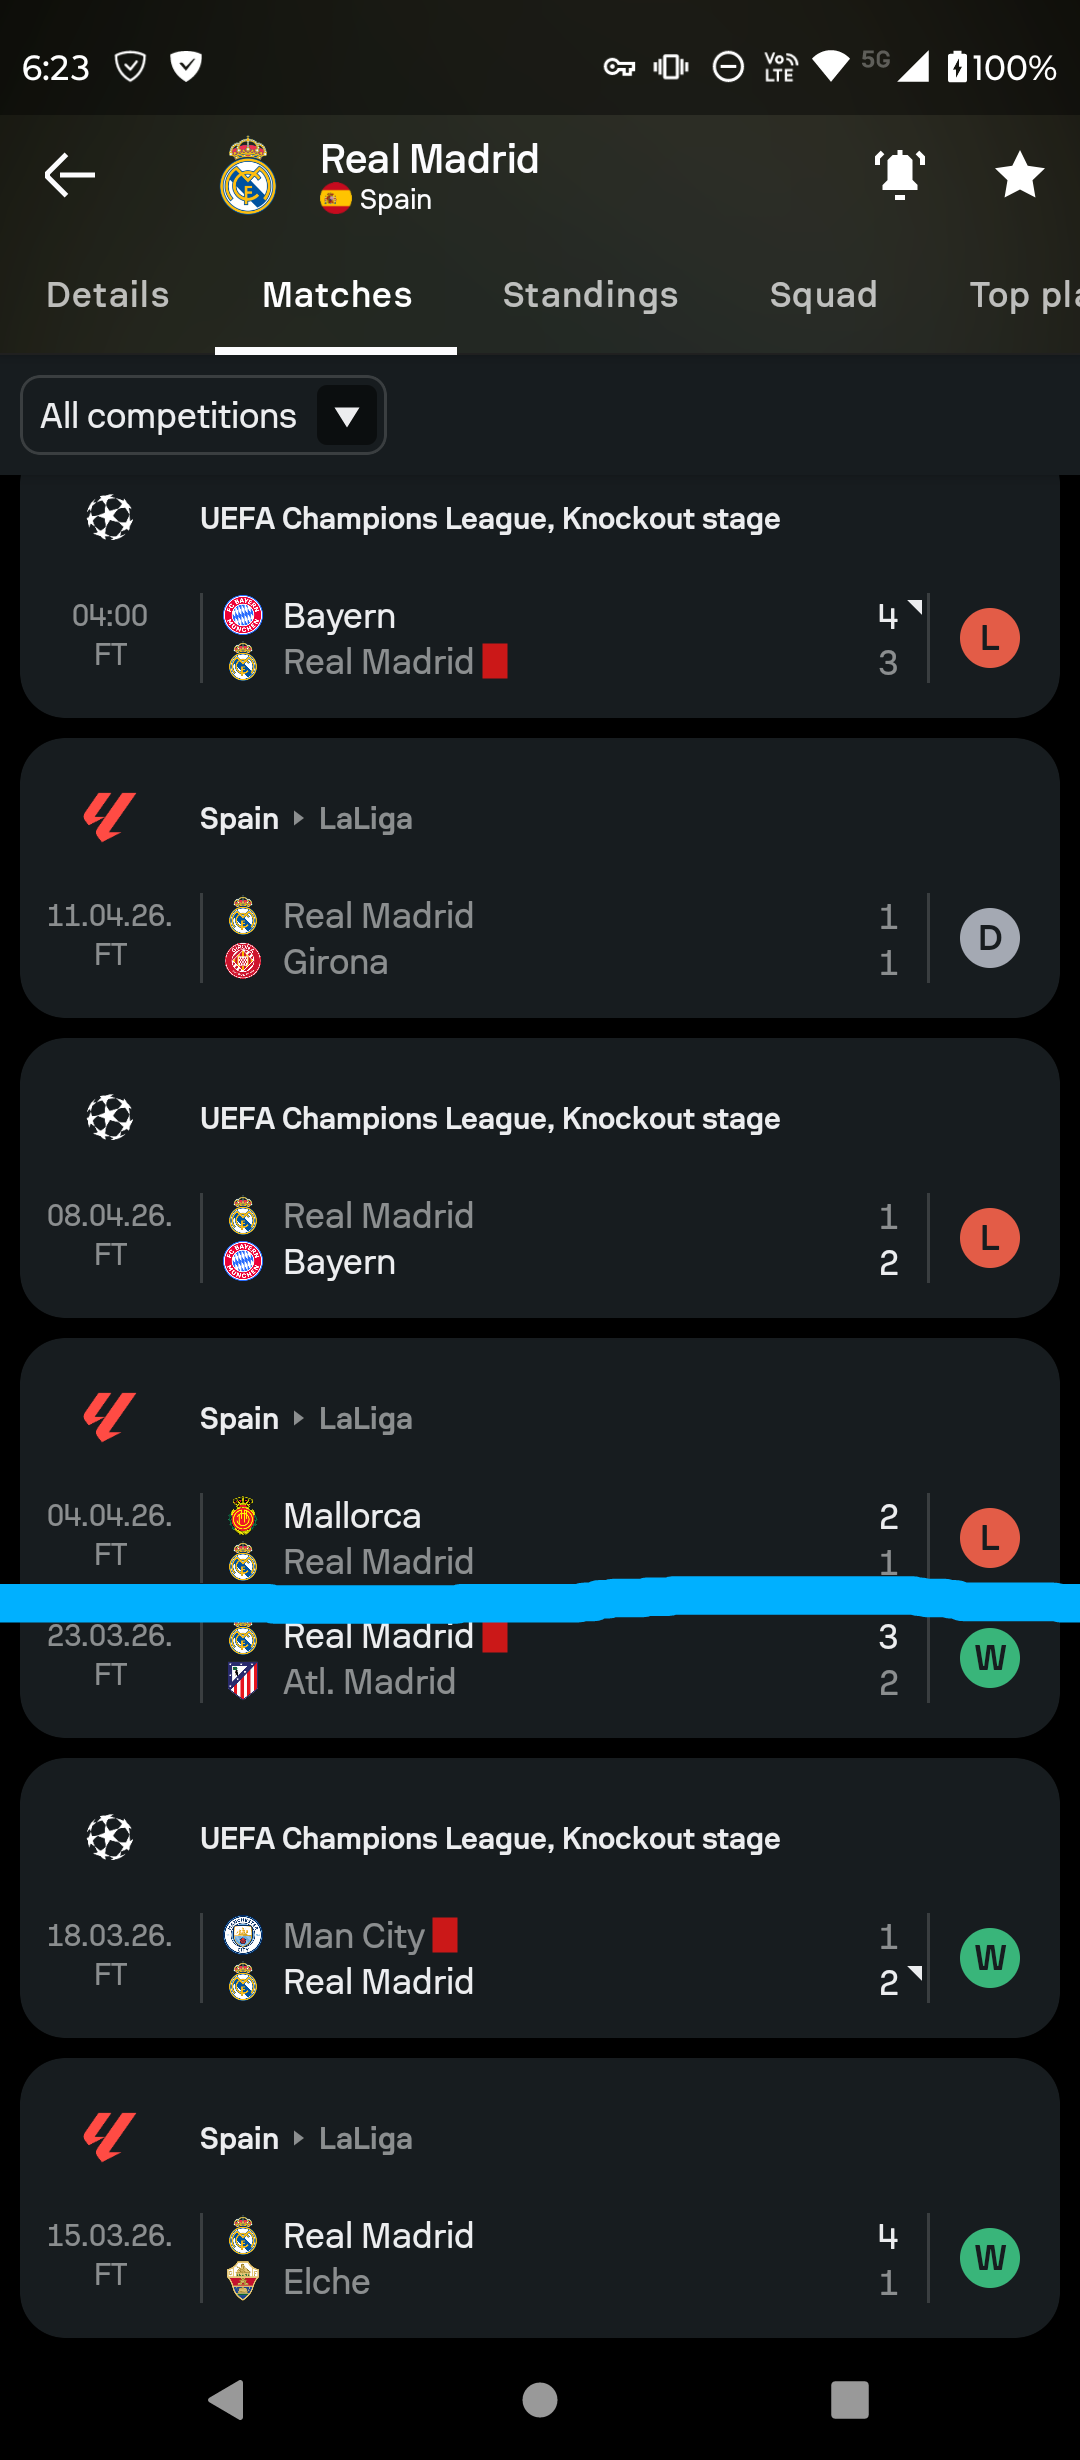This screenshot has width=1080, height=2460.
Task: Expand the dropdown arrow next to All competitions
Action: [347, 416]
